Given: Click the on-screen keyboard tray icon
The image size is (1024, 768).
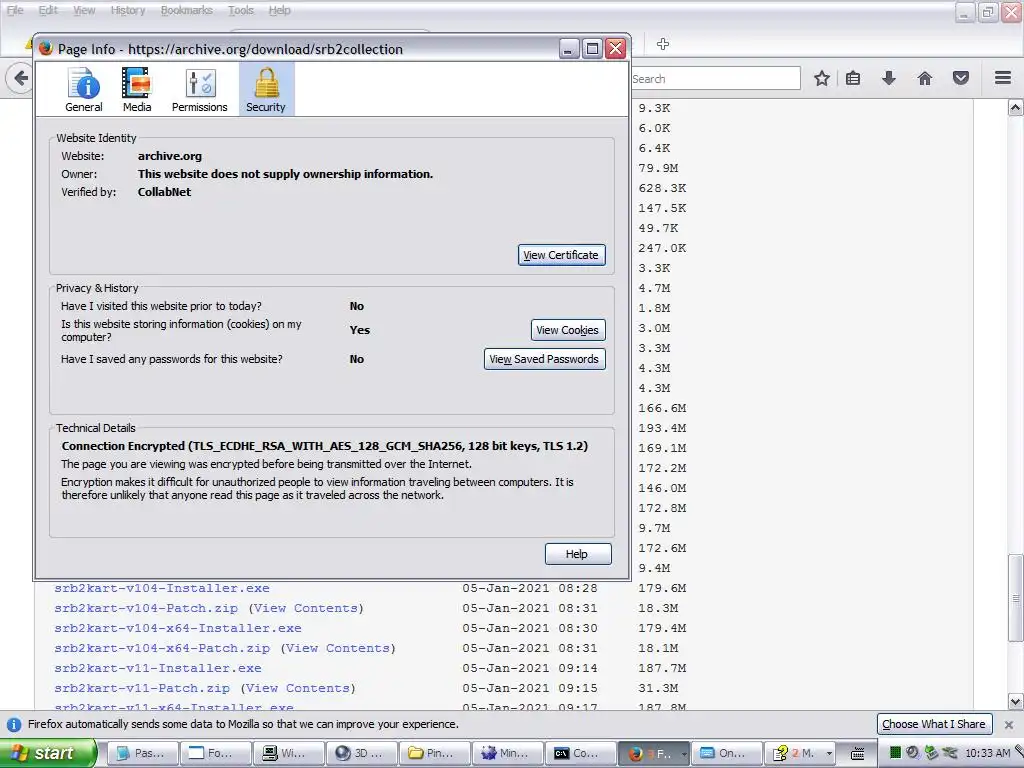Looking at the screenshot, I should click(859, 754).
